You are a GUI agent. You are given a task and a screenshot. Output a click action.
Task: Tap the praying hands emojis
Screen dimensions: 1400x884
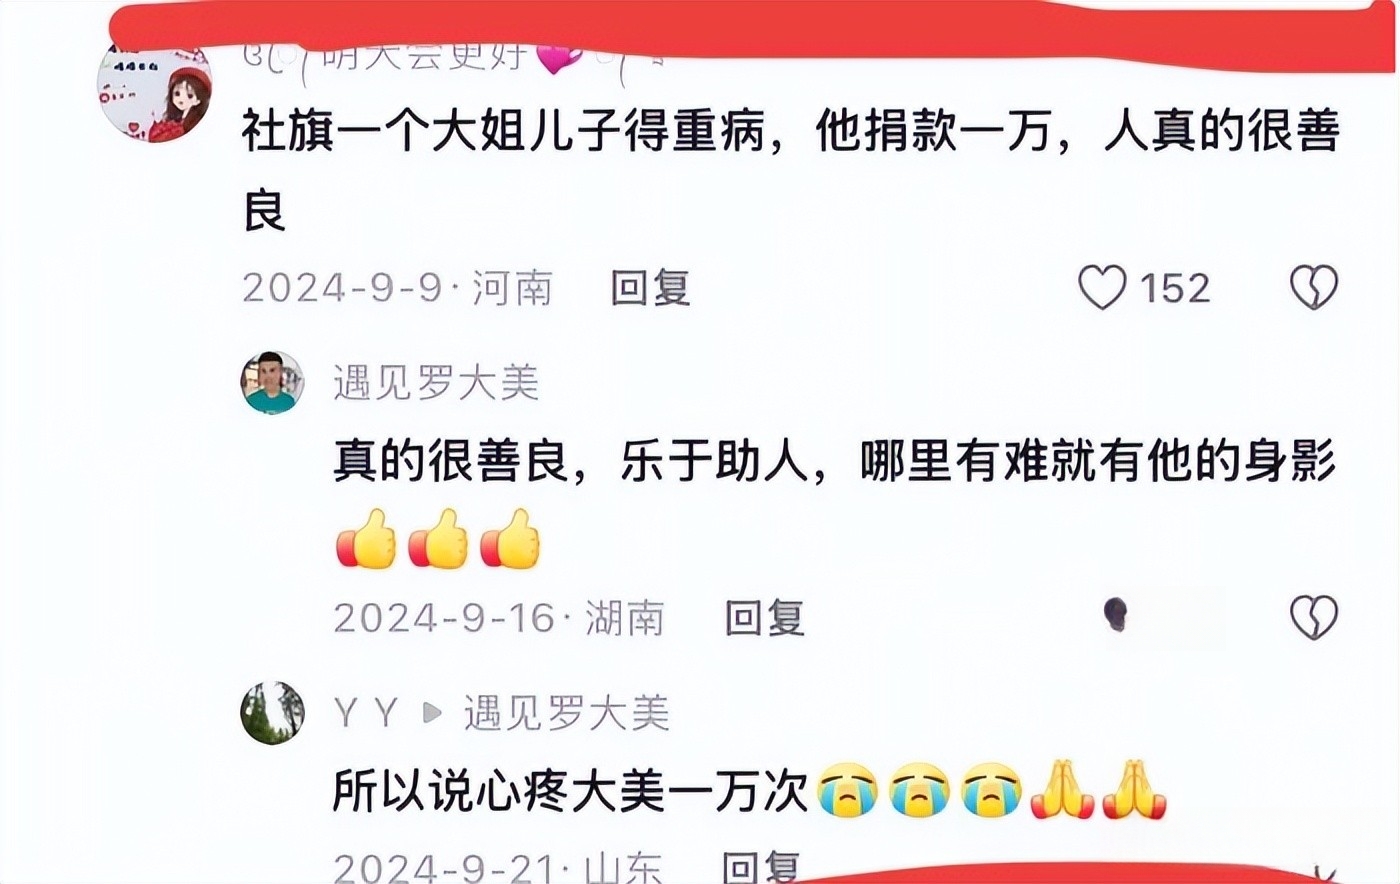tap(1098, 790)
